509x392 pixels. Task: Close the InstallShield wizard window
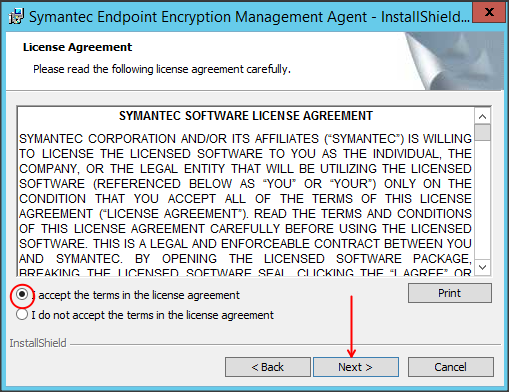click(x=489, y=12)
